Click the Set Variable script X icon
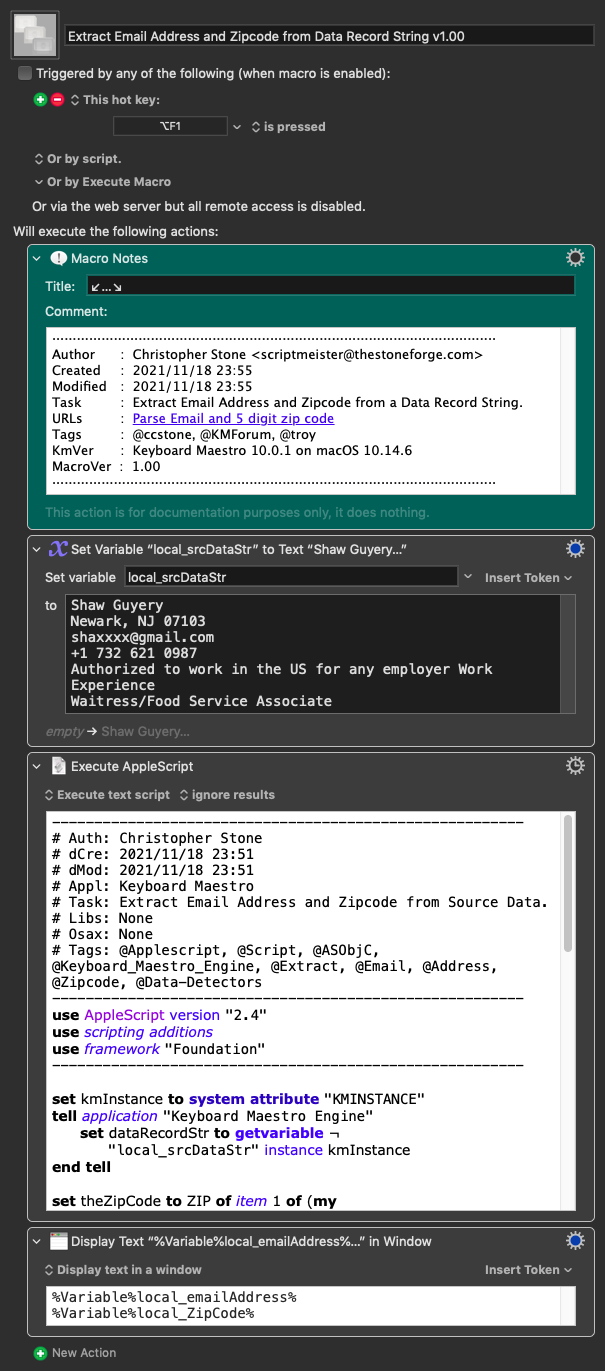The image size is (605, 1371). [58, 549]
